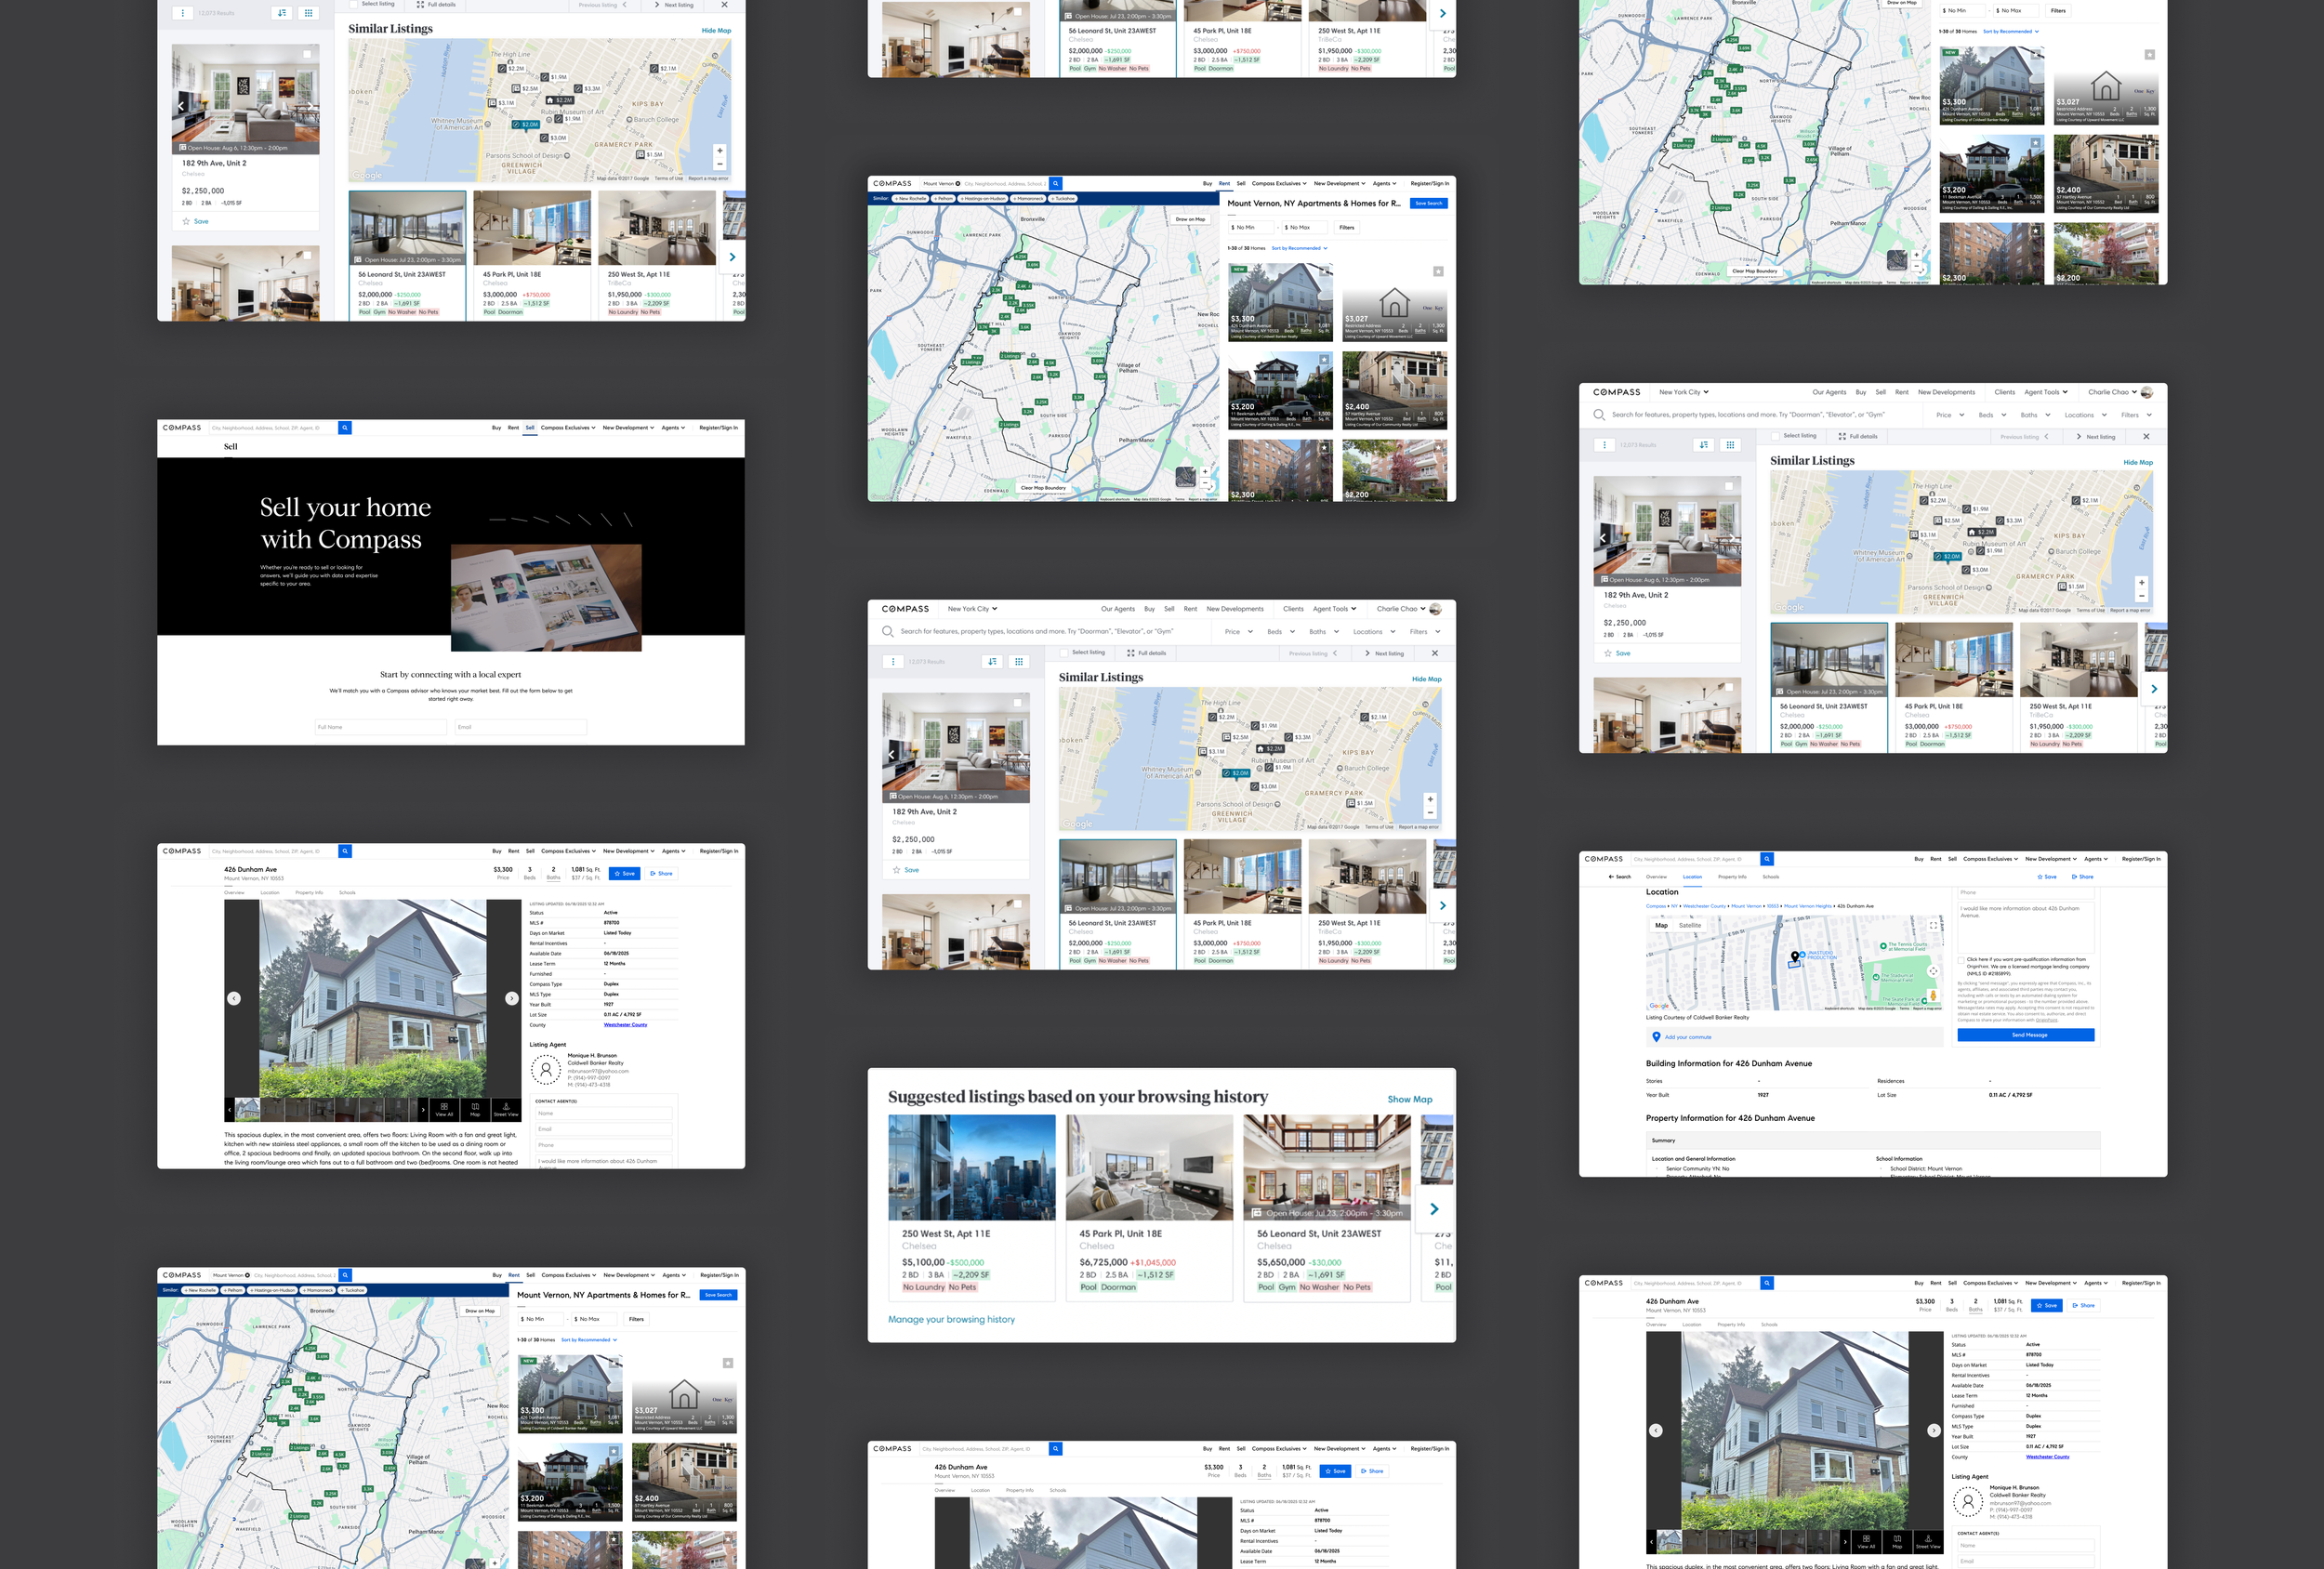Screen dimensions: 2324x1569
Task: Click the Street View pegman icon
Action: (1933, 996)
